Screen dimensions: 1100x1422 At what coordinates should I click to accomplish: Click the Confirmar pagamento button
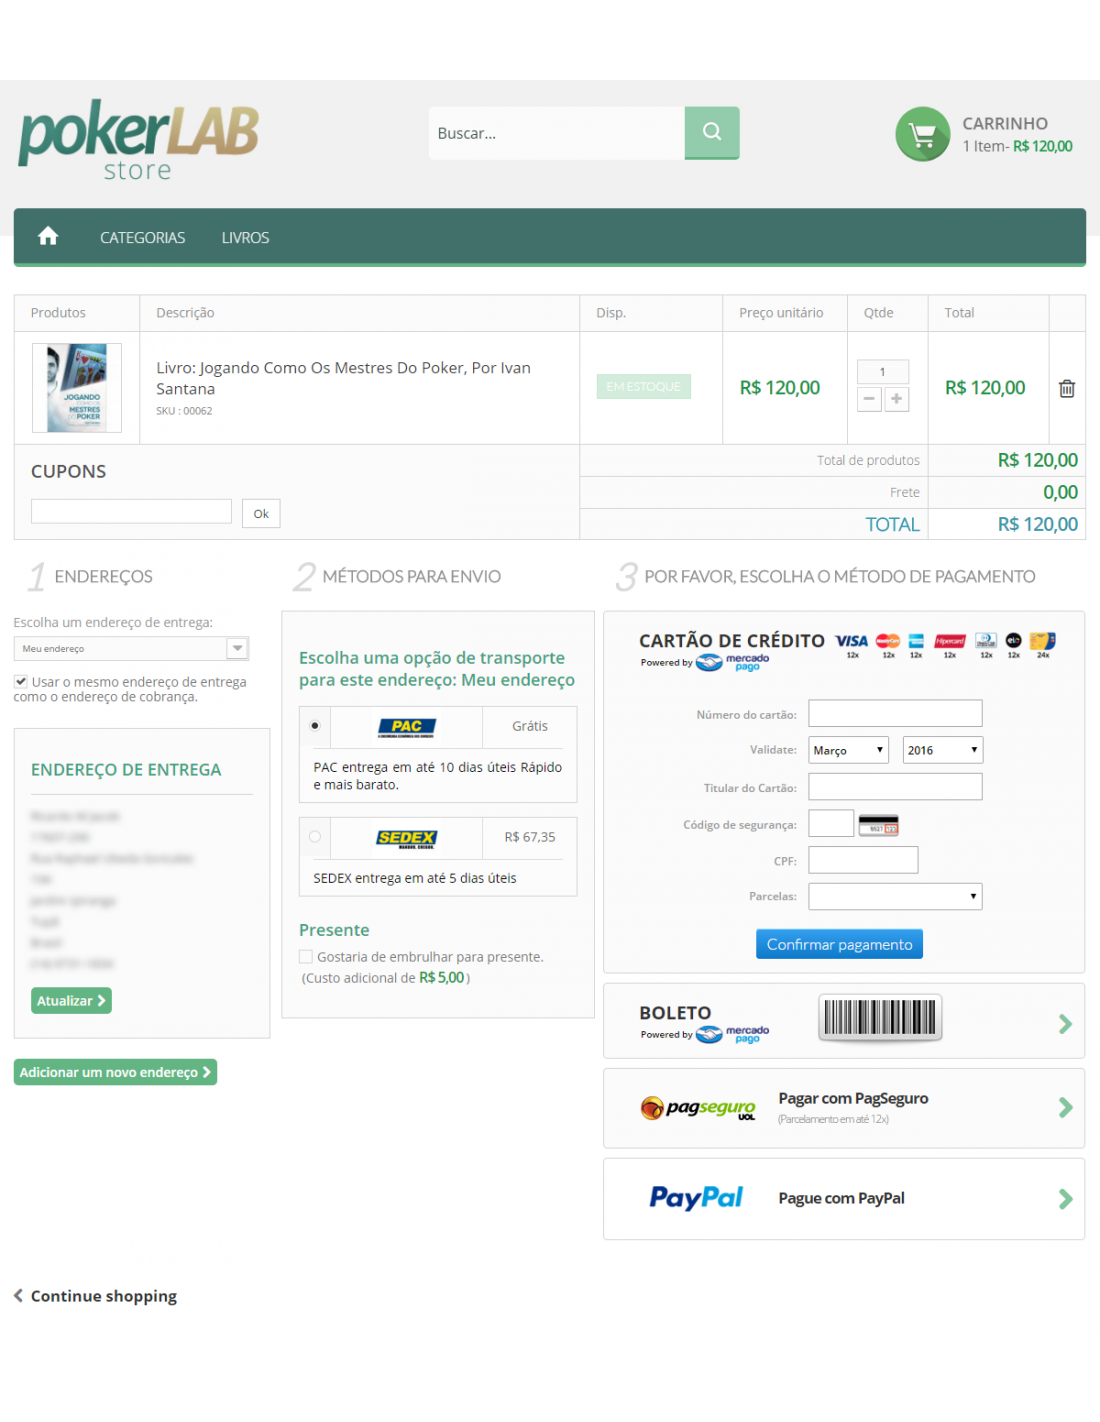838,944
